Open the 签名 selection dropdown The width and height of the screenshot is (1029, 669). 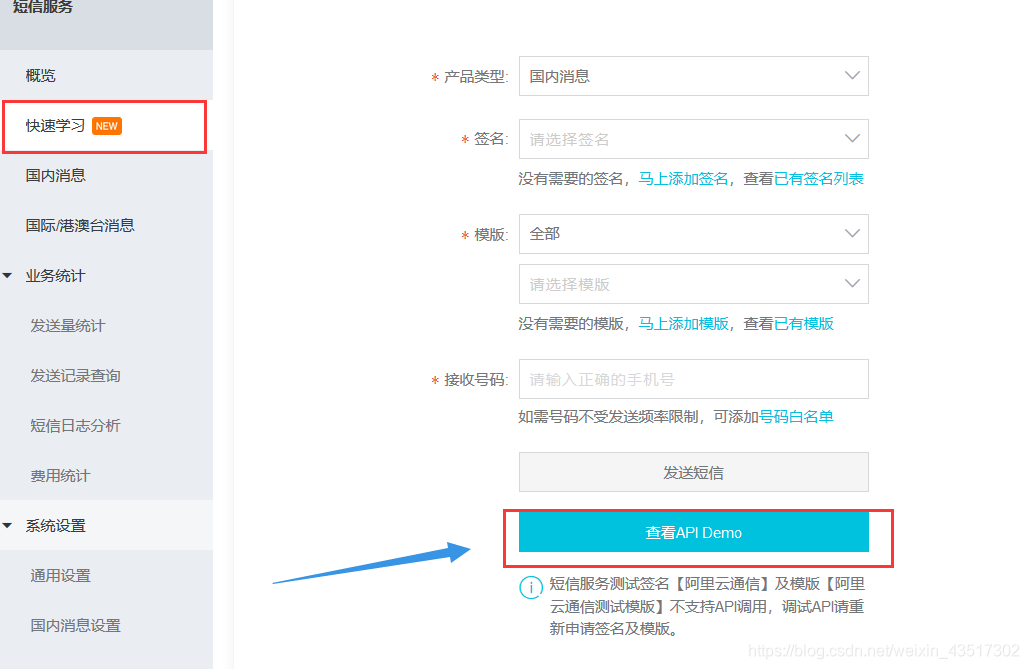click(x=694, y=139)
